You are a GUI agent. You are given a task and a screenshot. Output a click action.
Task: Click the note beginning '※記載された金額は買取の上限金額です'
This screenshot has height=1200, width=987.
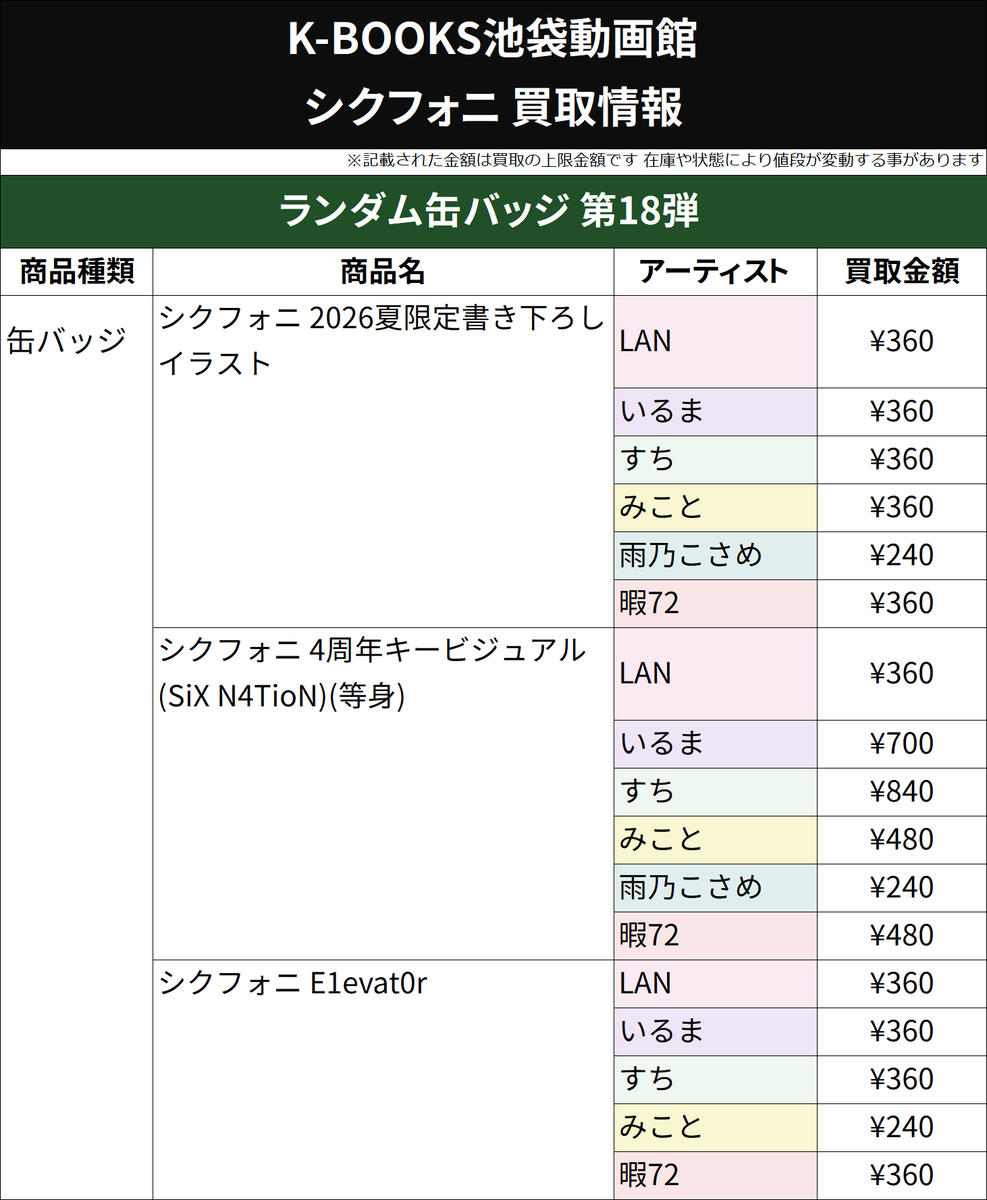(x=665, y=160)
